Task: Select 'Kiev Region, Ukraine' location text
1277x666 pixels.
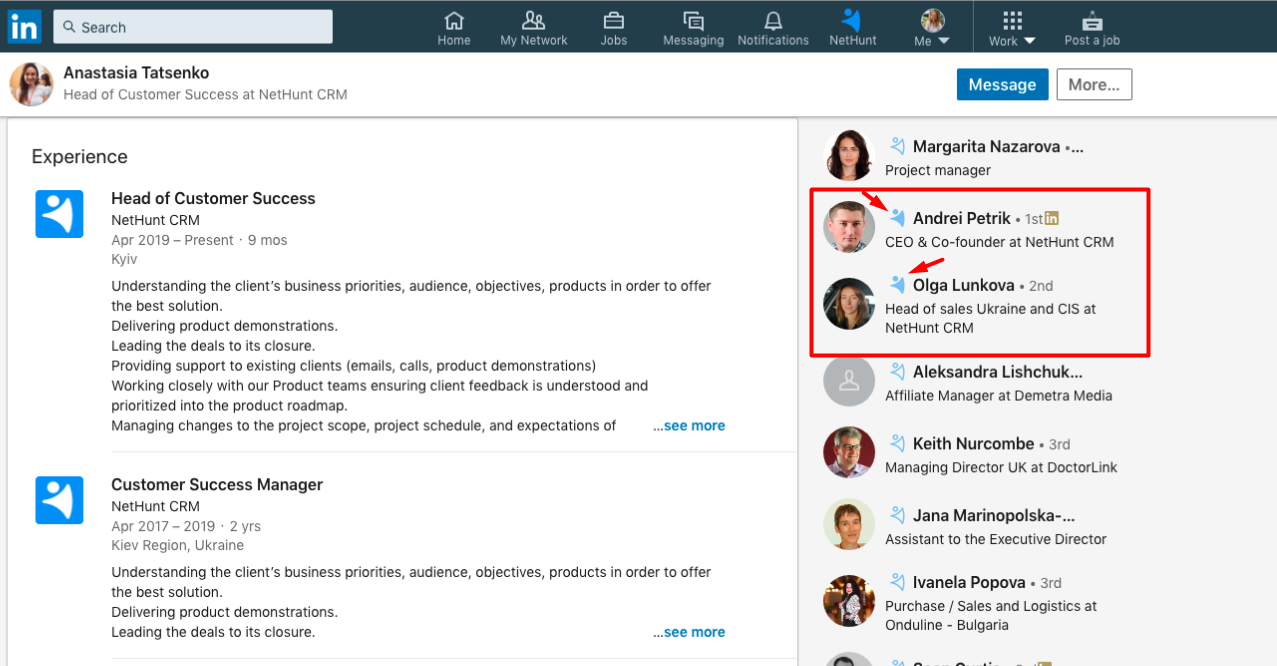Action: pyautogui.click(x=177, y=546)
